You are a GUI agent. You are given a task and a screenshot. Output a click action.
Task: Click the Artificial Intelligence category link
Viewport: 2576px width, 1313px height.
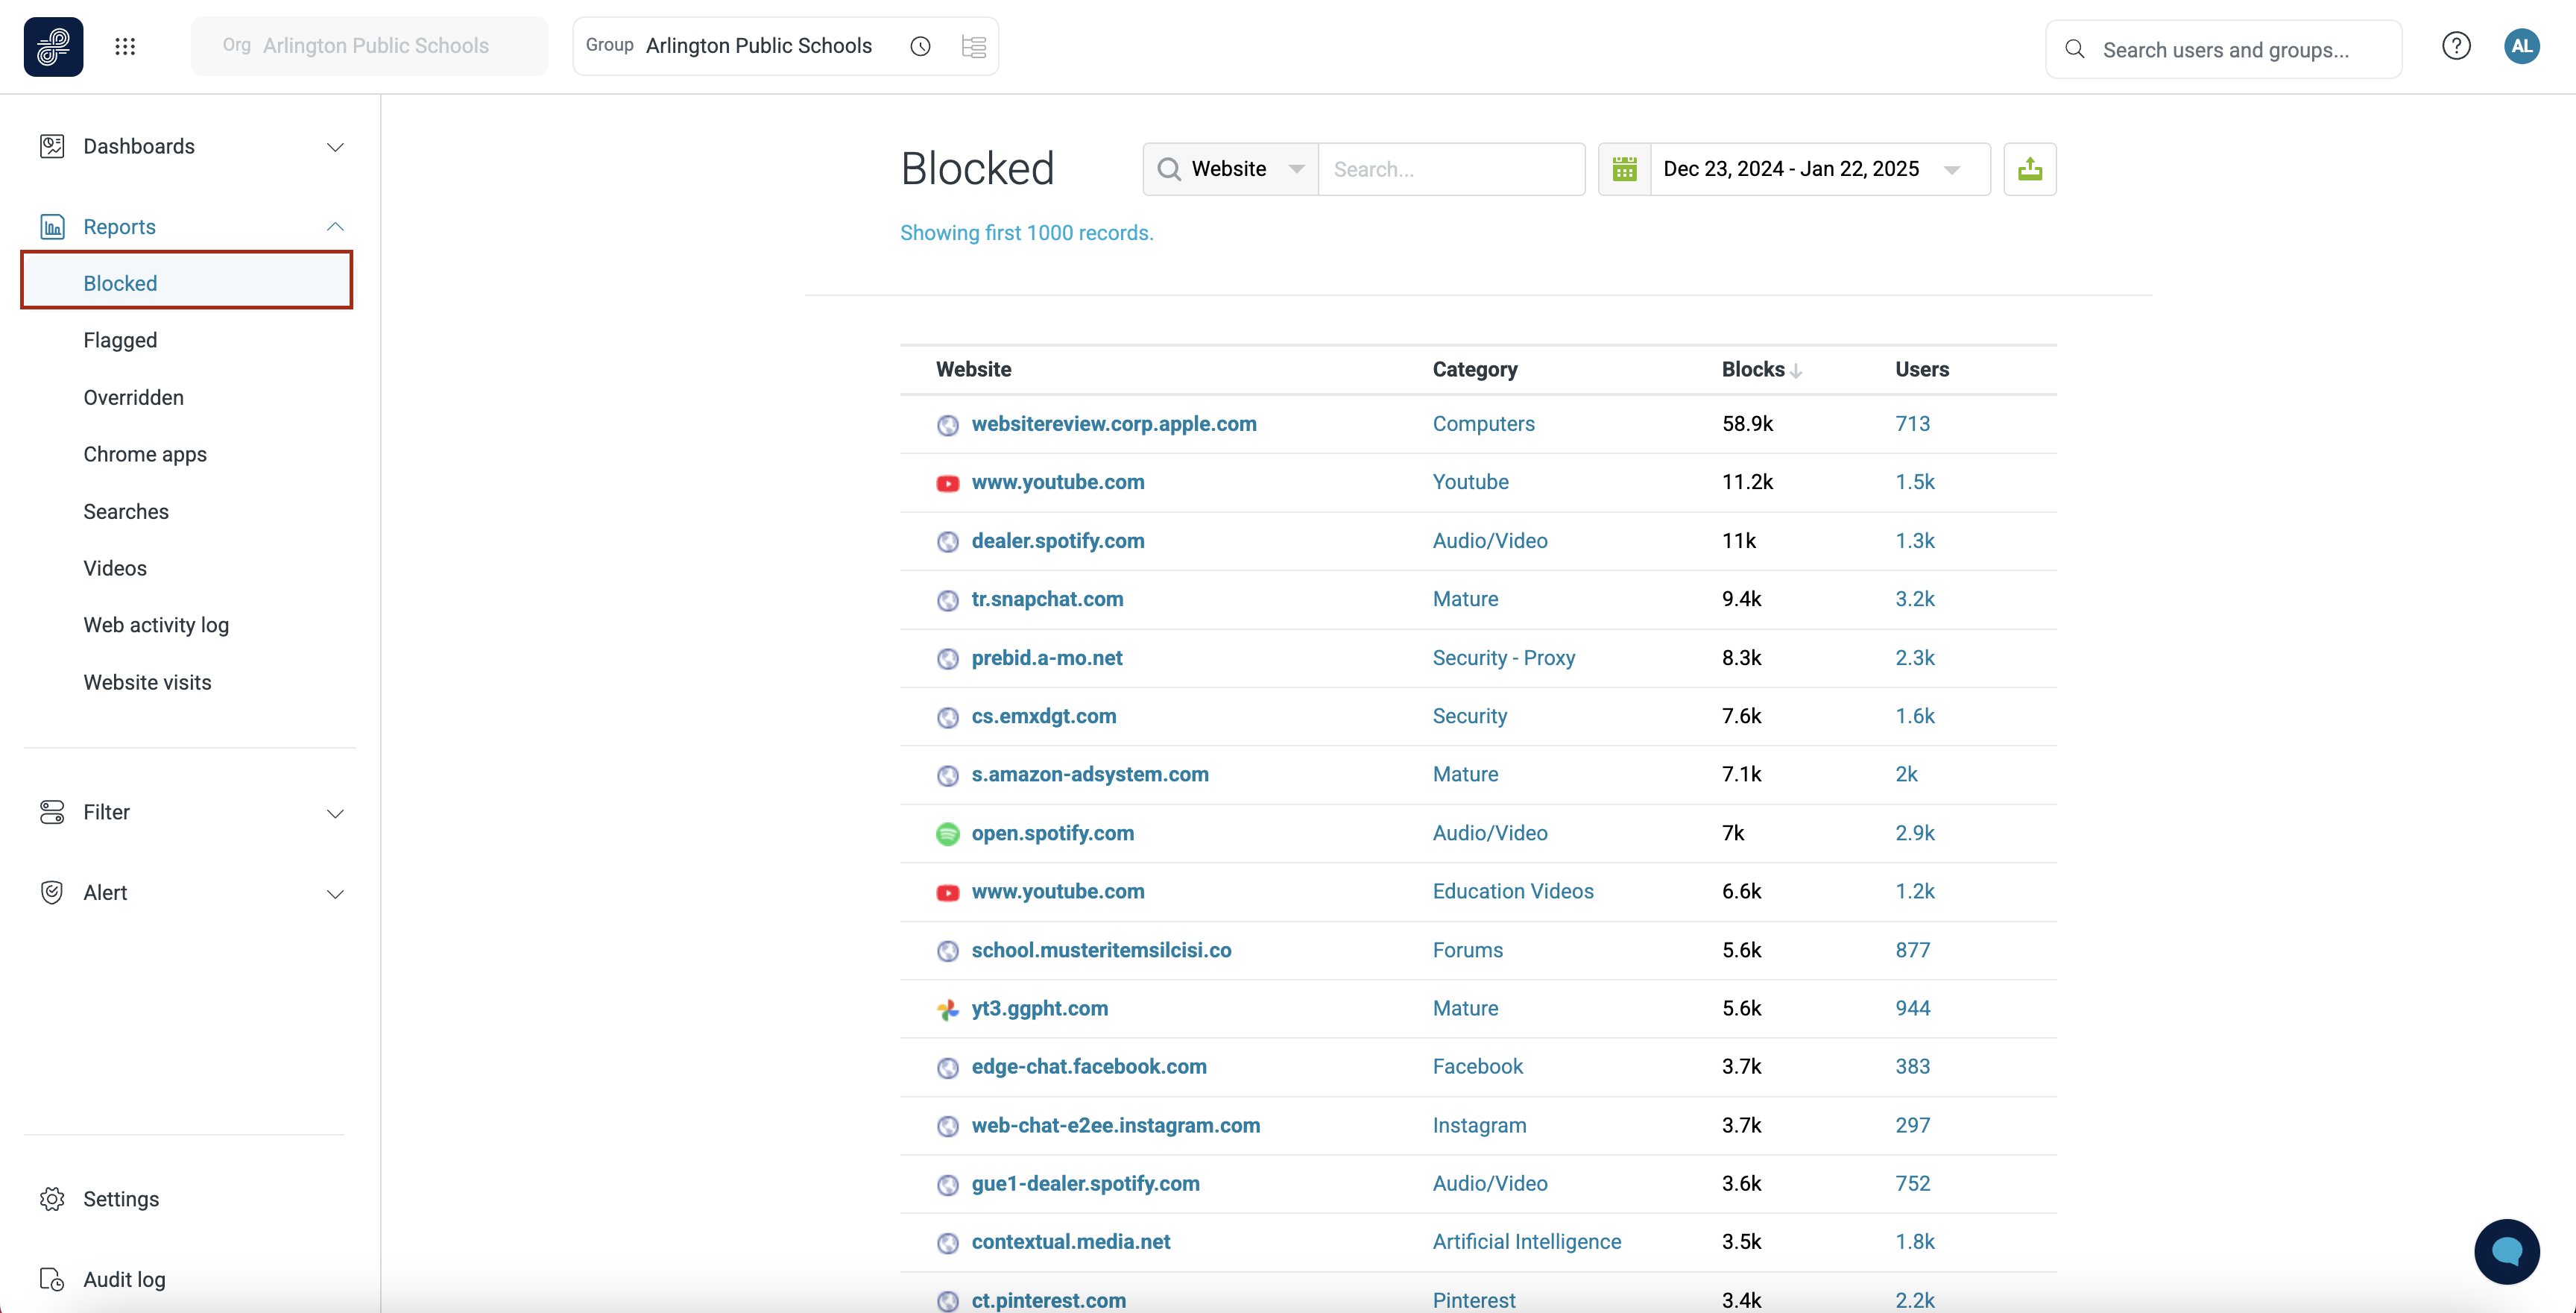(x=1526, y=1241)
